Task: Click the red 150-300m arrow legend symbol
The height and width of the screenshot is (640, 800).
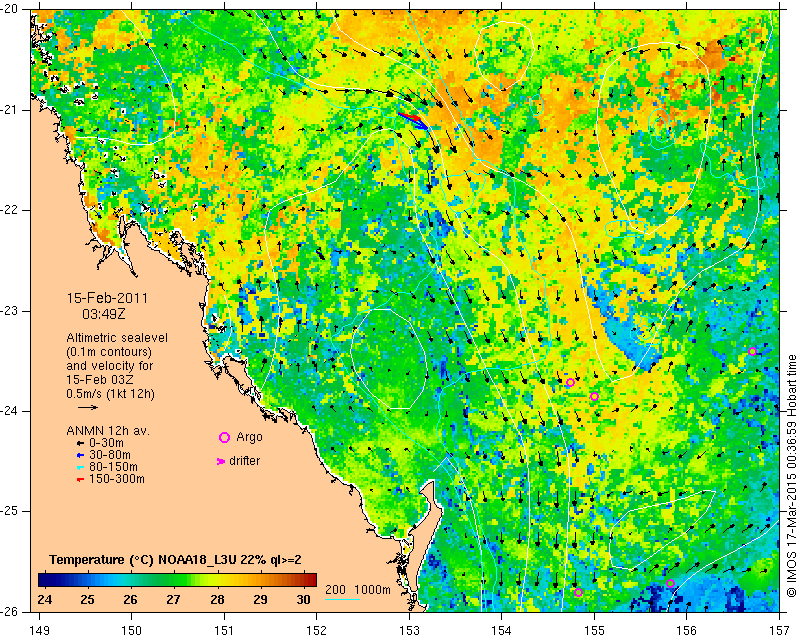Action: coord(80,479)
